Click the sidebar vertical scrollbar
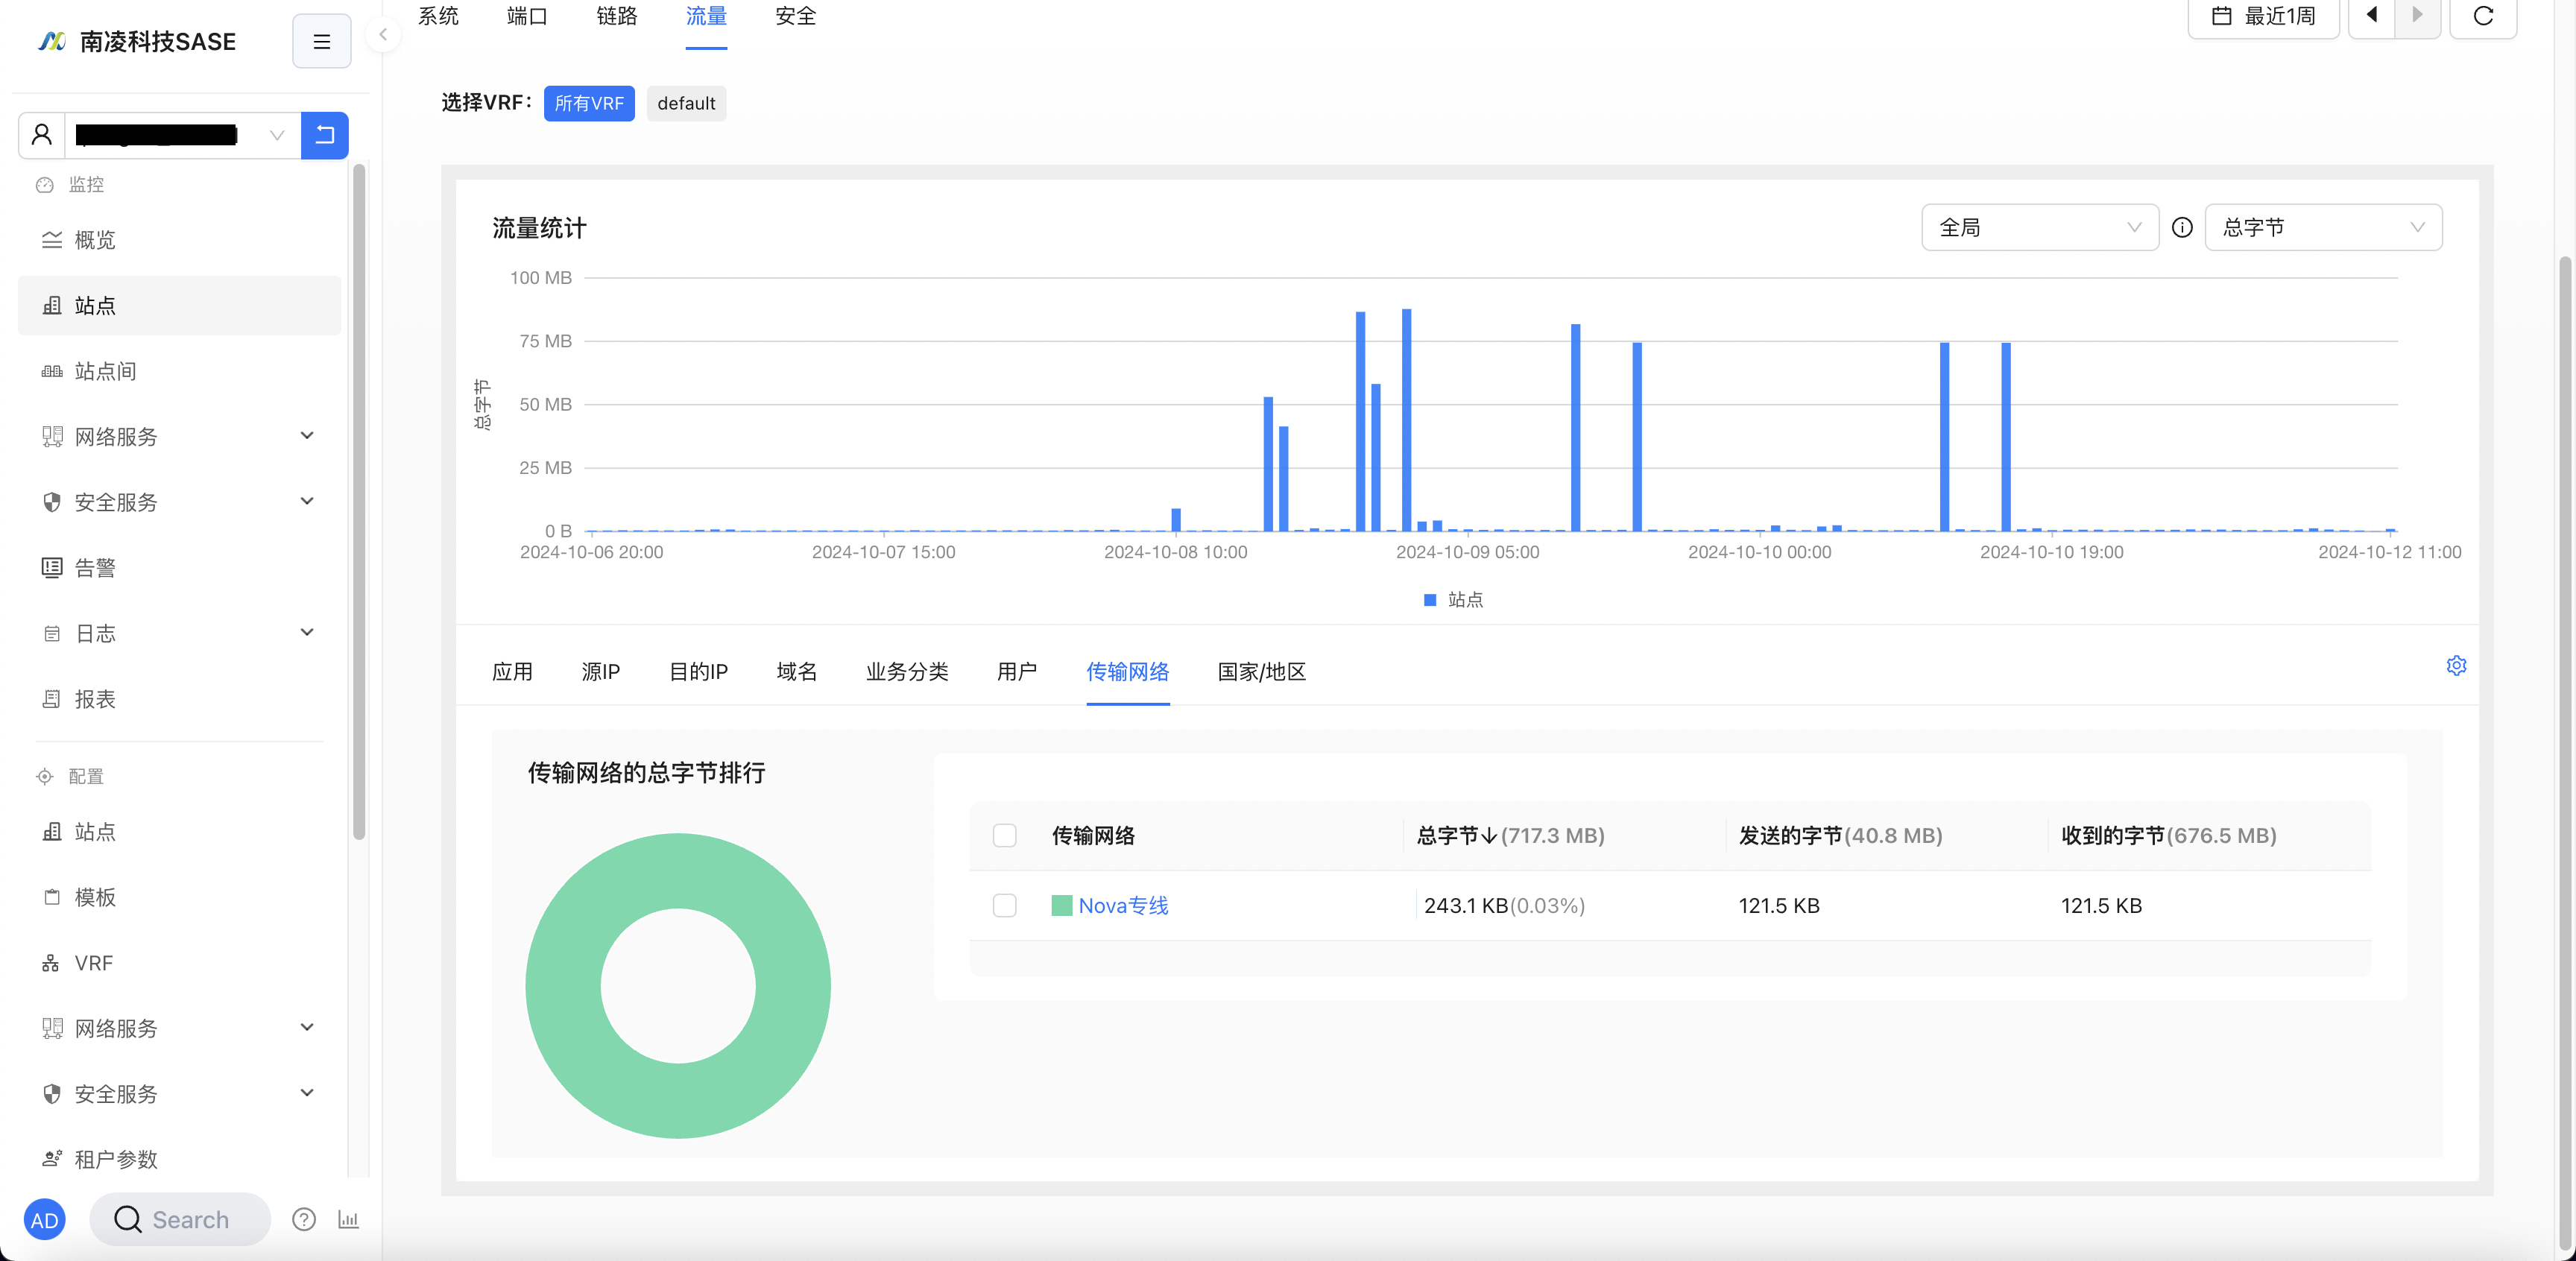The image size is (2576, 1261). (358, 502)
